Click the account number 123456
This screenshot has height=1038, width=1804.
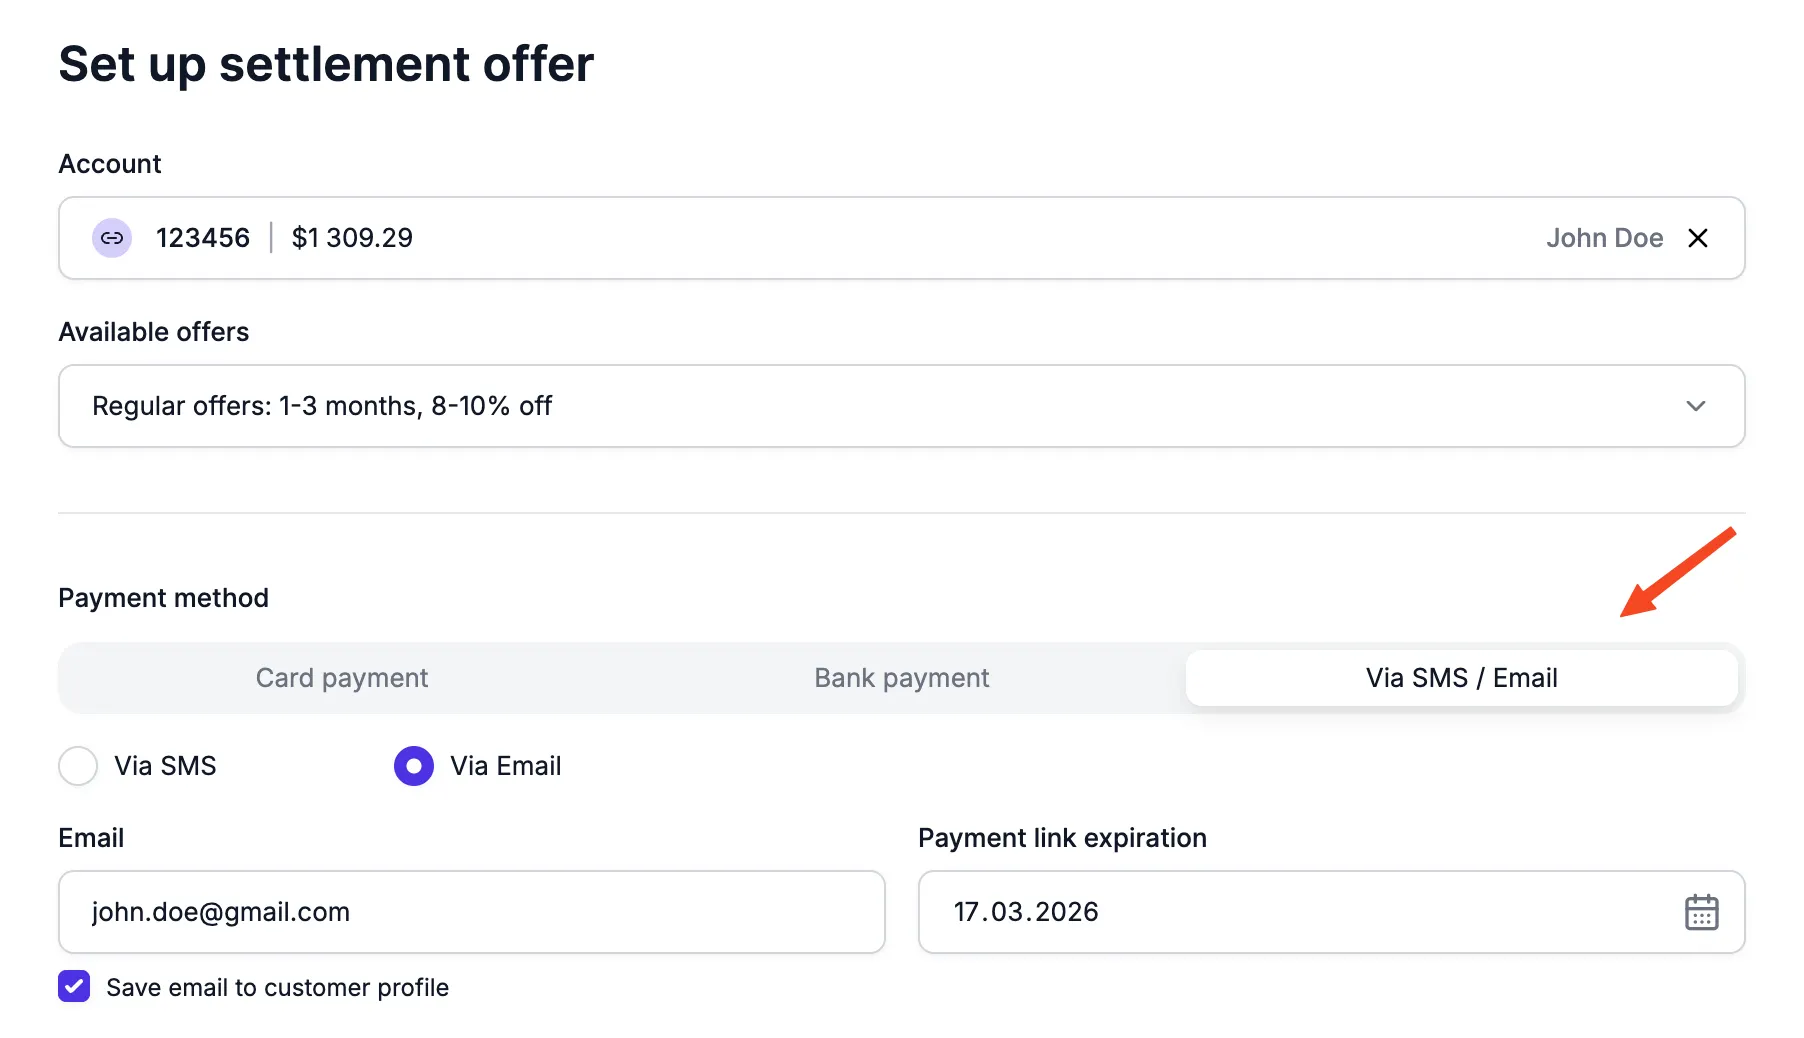(x=203, y=238)
